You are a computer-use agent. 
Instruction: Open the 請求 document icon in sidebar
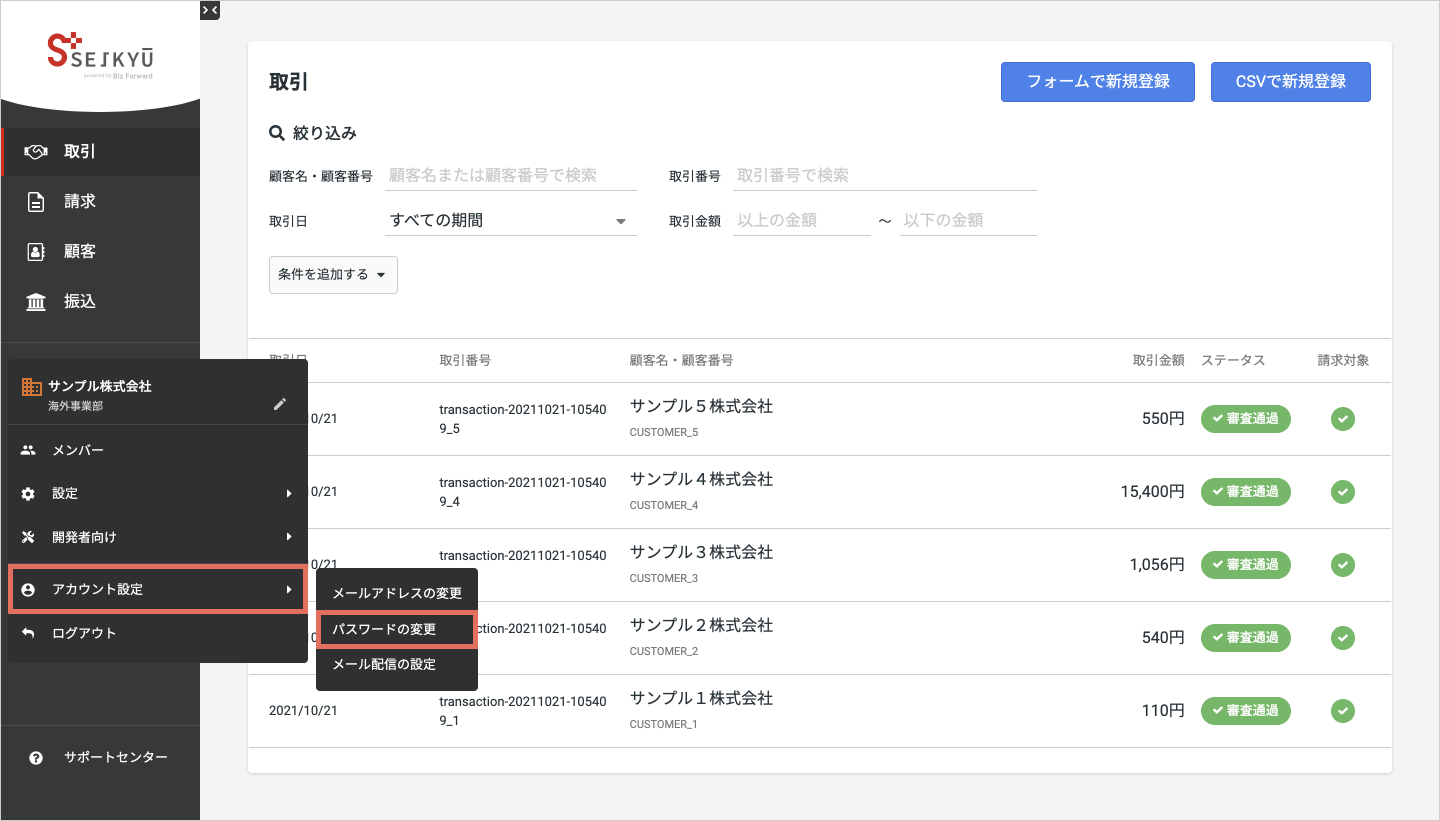(36, 202)
